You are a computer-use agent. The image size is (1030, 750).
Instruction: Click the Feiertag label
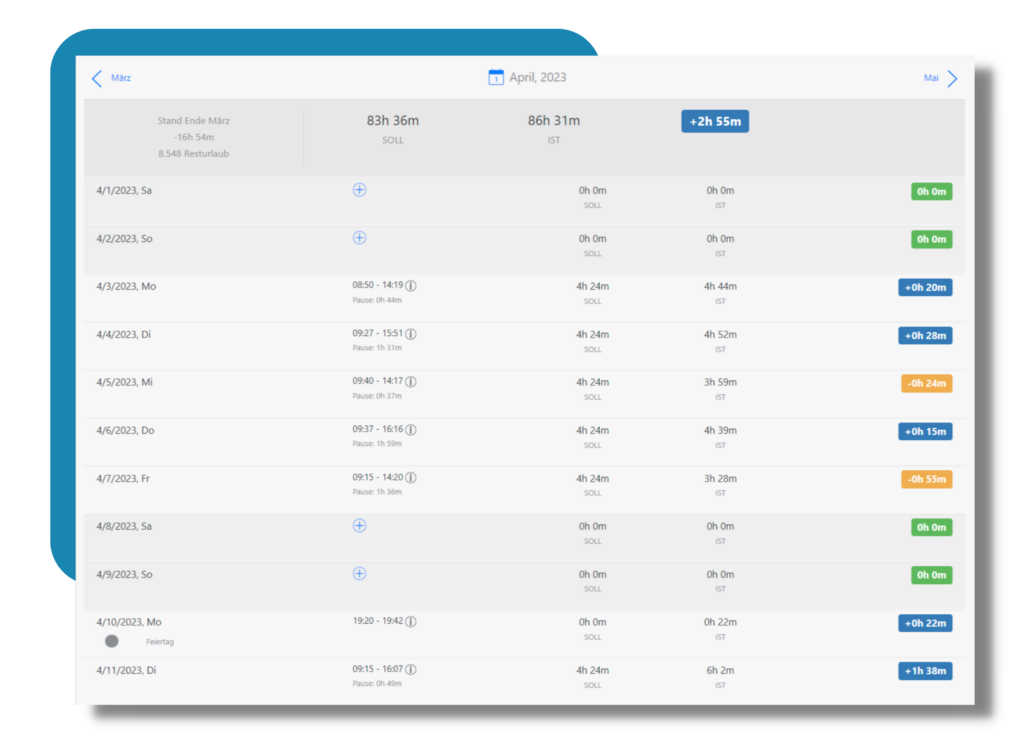[160, 642]
